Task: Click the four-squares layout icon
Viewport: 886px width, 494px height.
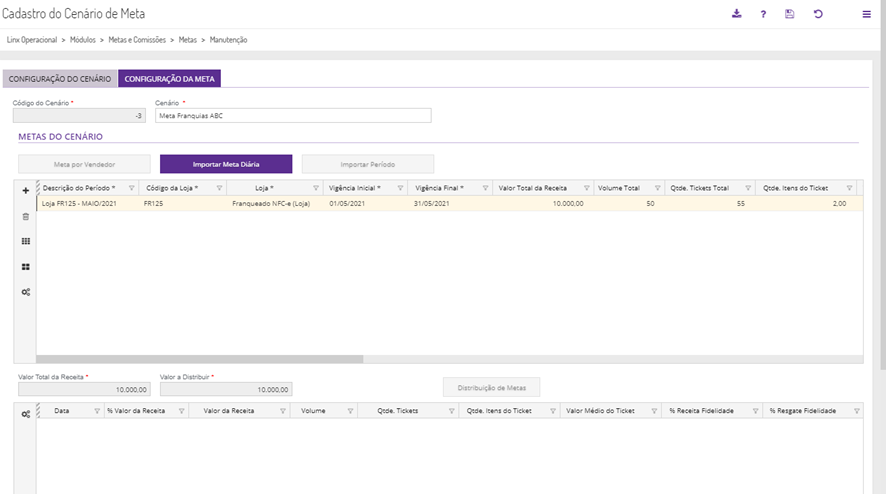Action: 26,267
